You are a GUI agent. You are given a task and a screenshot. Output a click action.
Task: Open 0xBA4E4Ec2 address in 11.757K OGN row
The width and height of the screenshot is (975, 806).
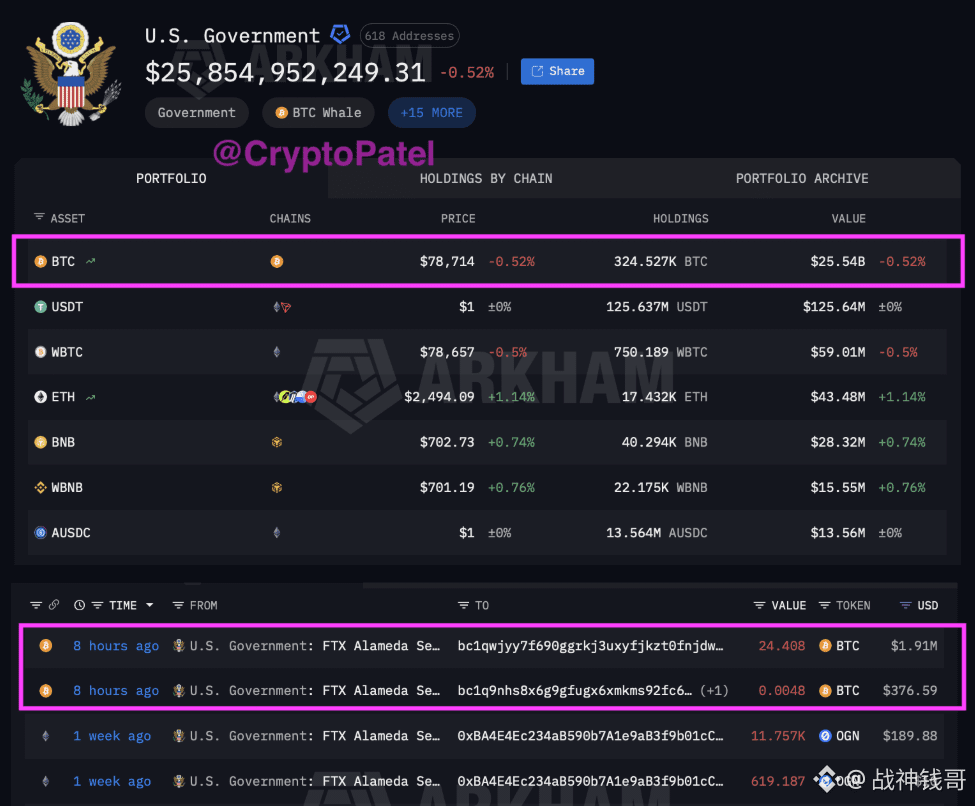click(590, 736)
